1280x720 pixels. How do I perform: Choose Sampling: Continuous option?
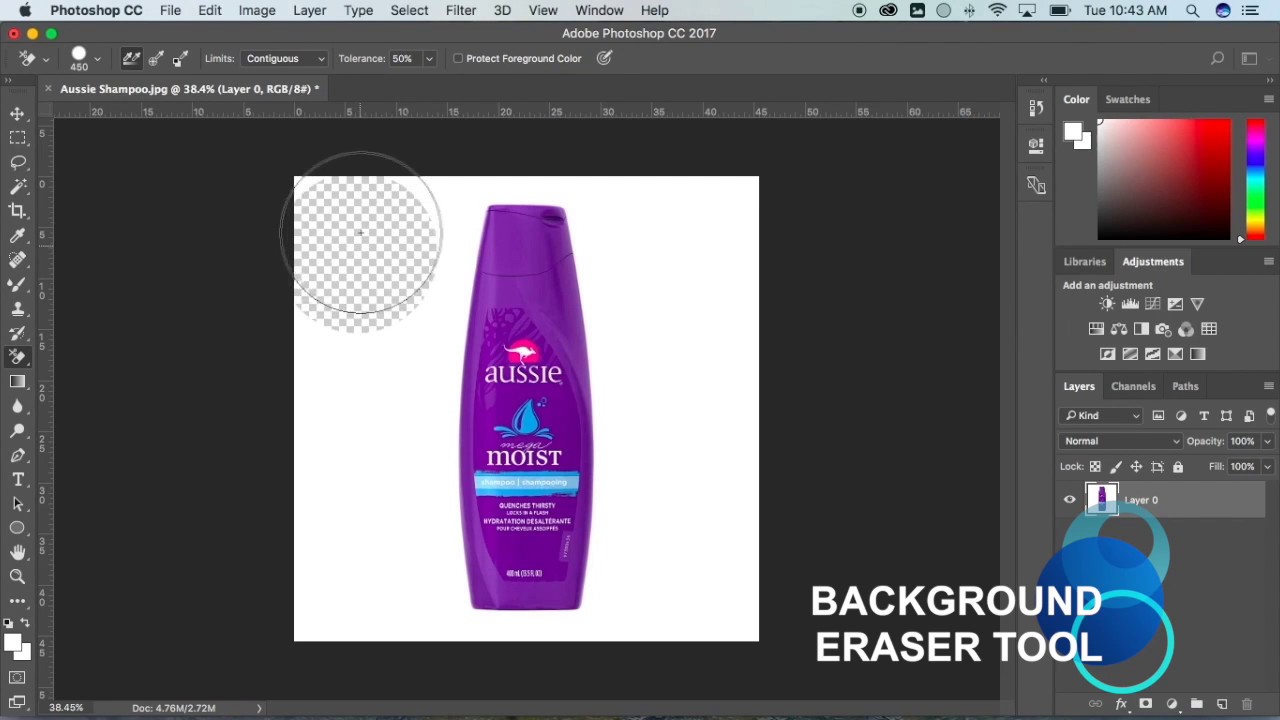coord(131,58)
